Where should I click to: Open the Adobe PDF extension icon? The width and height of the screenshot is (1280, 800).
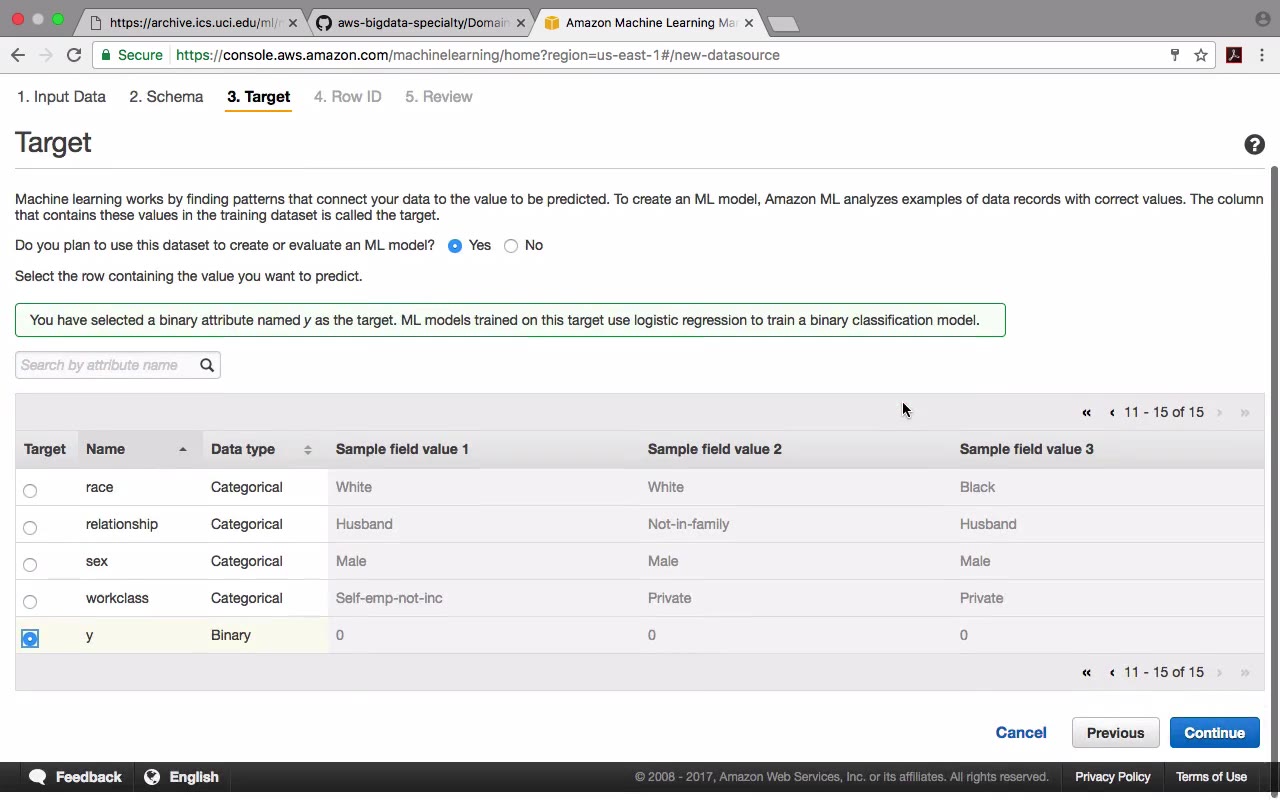point(1234,55)
